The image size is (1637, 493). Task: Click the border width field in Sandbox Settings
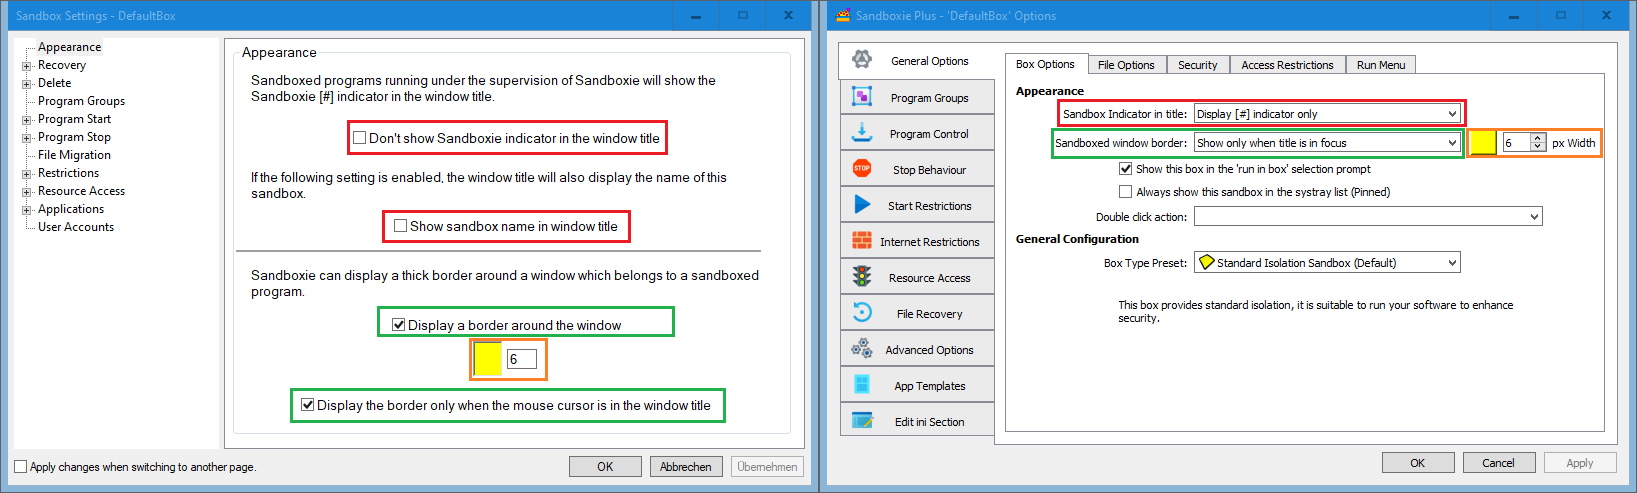pyautogui.click(x=521, y=359)
